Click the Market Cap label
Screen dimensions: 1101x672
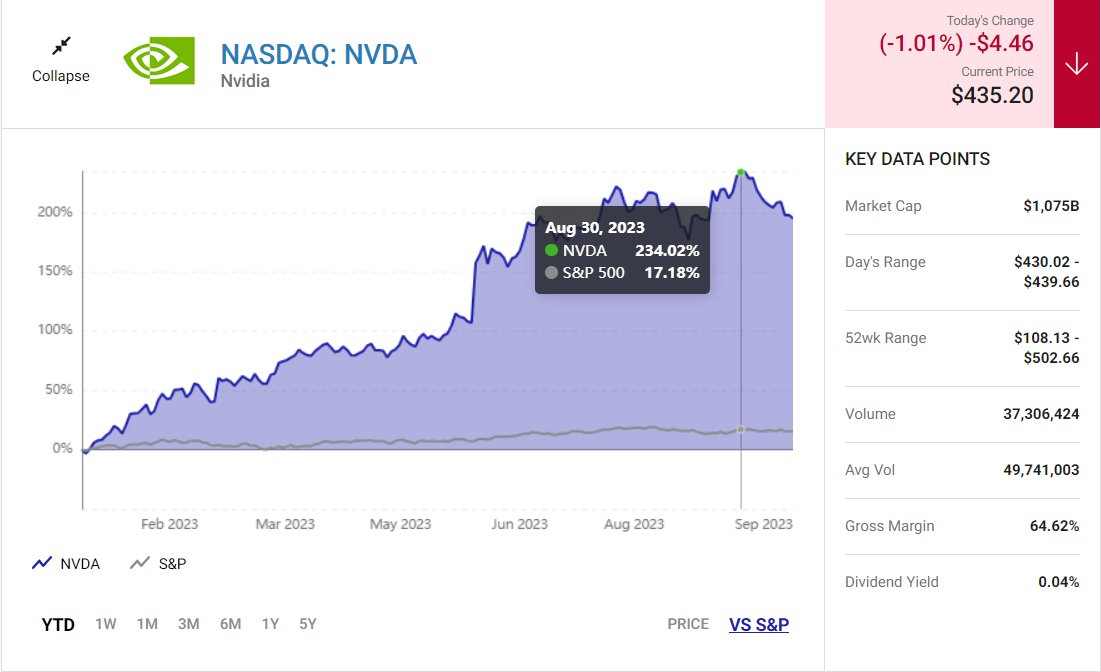pyautogui.click(x=883, y=206)
